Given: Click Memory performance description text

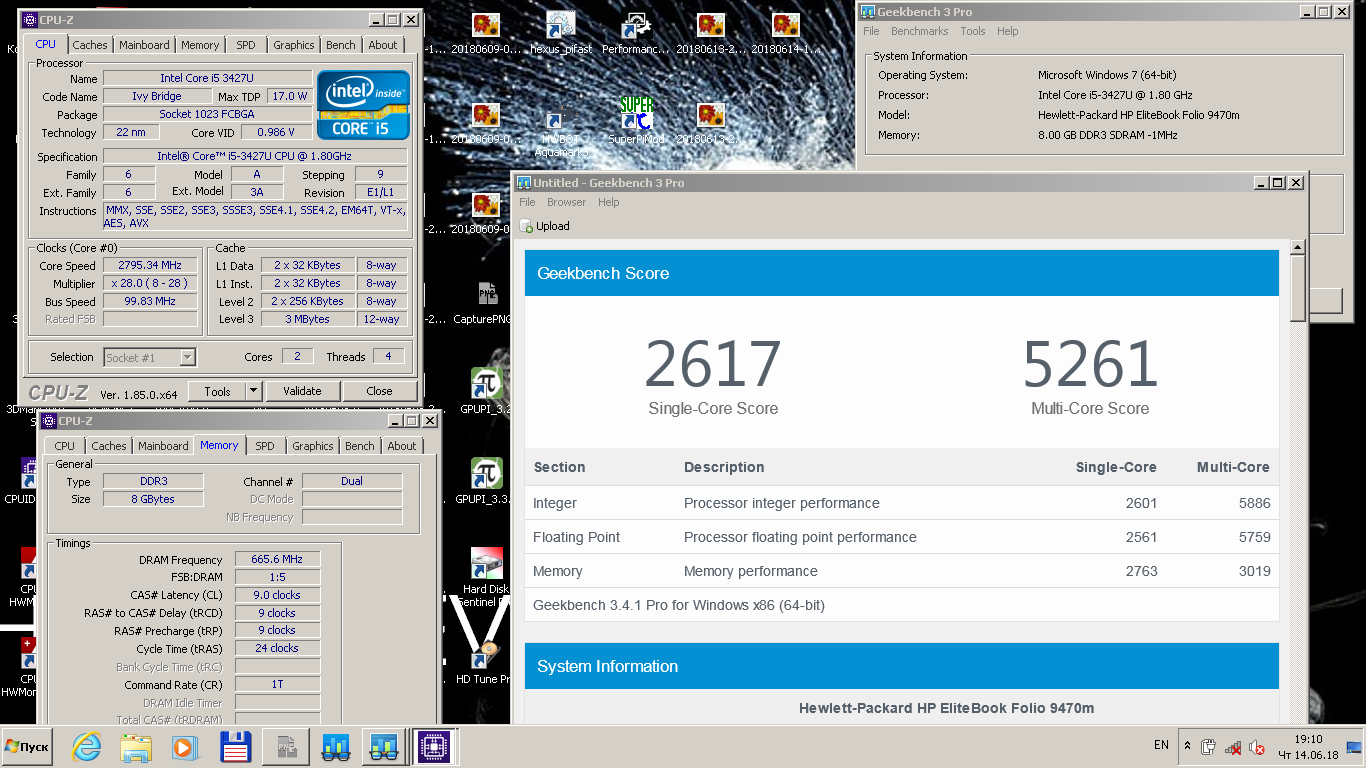Looking at the screenshot, I should coord(751,571).
